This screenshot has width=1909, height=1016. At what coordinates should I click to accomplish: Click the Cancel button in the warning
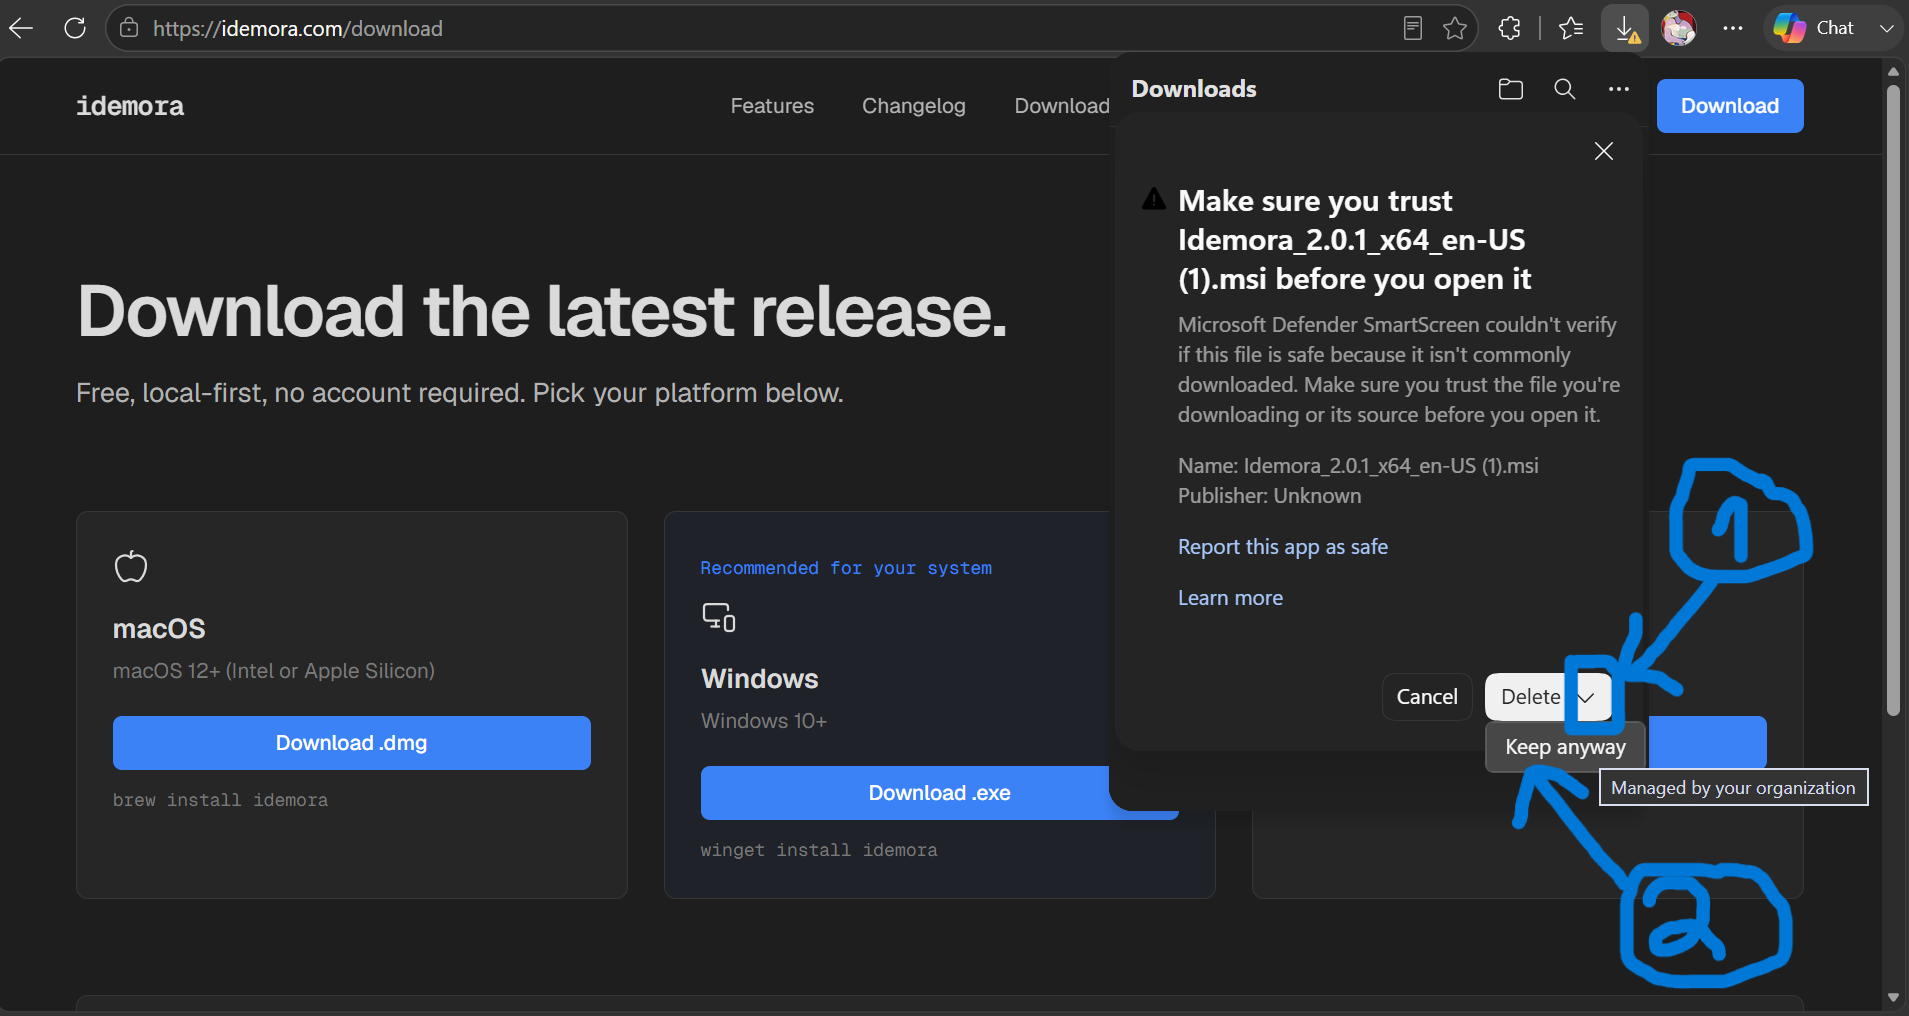[x=1427, y=697]
